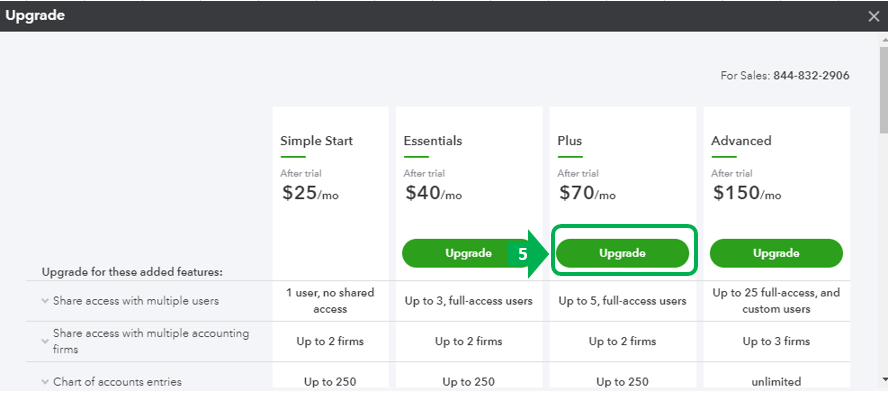Select the 'Simple Start' plan heading
The height and width of the screenshot is (405, 888).
[316, 140]
